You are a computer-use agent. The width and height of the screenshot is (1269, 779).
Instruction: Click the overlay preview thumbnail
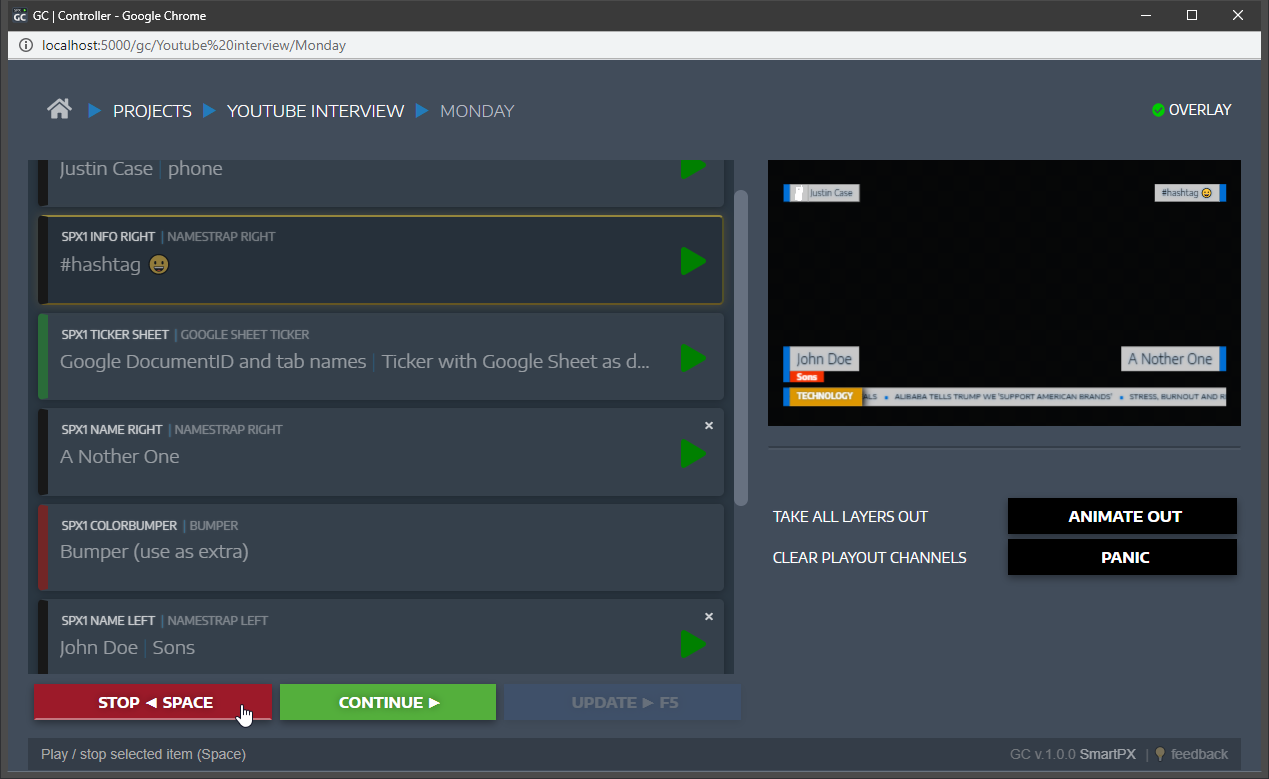pyautogui.click(x=1004, y=293)
